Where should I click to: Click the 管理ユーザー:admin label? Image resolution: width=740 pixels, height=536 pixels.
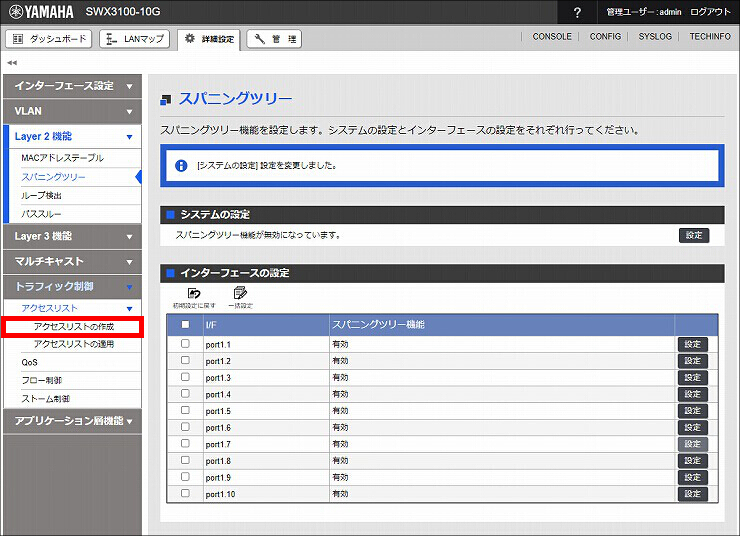point(644,12)
